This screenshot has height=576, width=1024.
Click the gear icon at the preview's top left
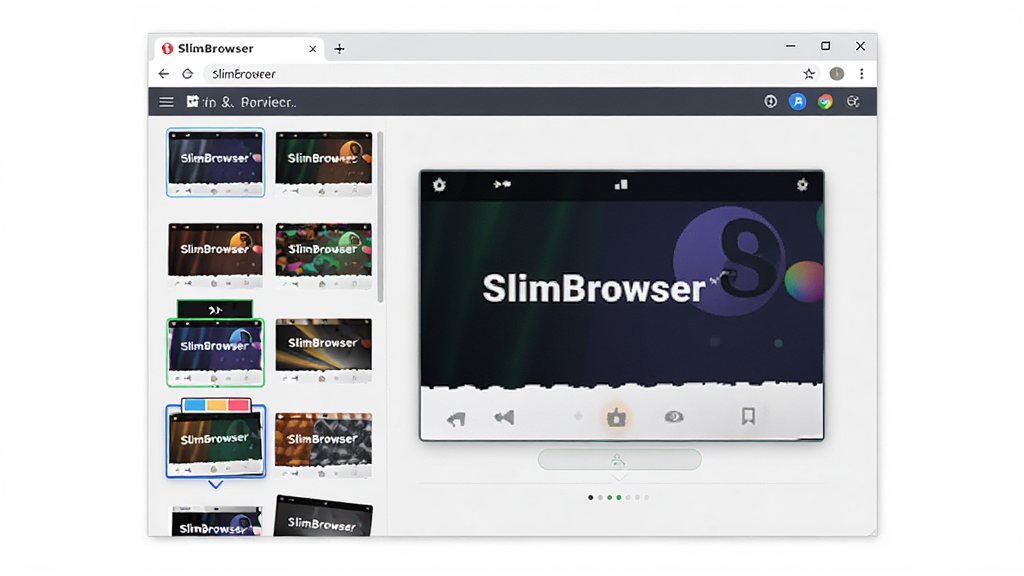tap(440, 185)
